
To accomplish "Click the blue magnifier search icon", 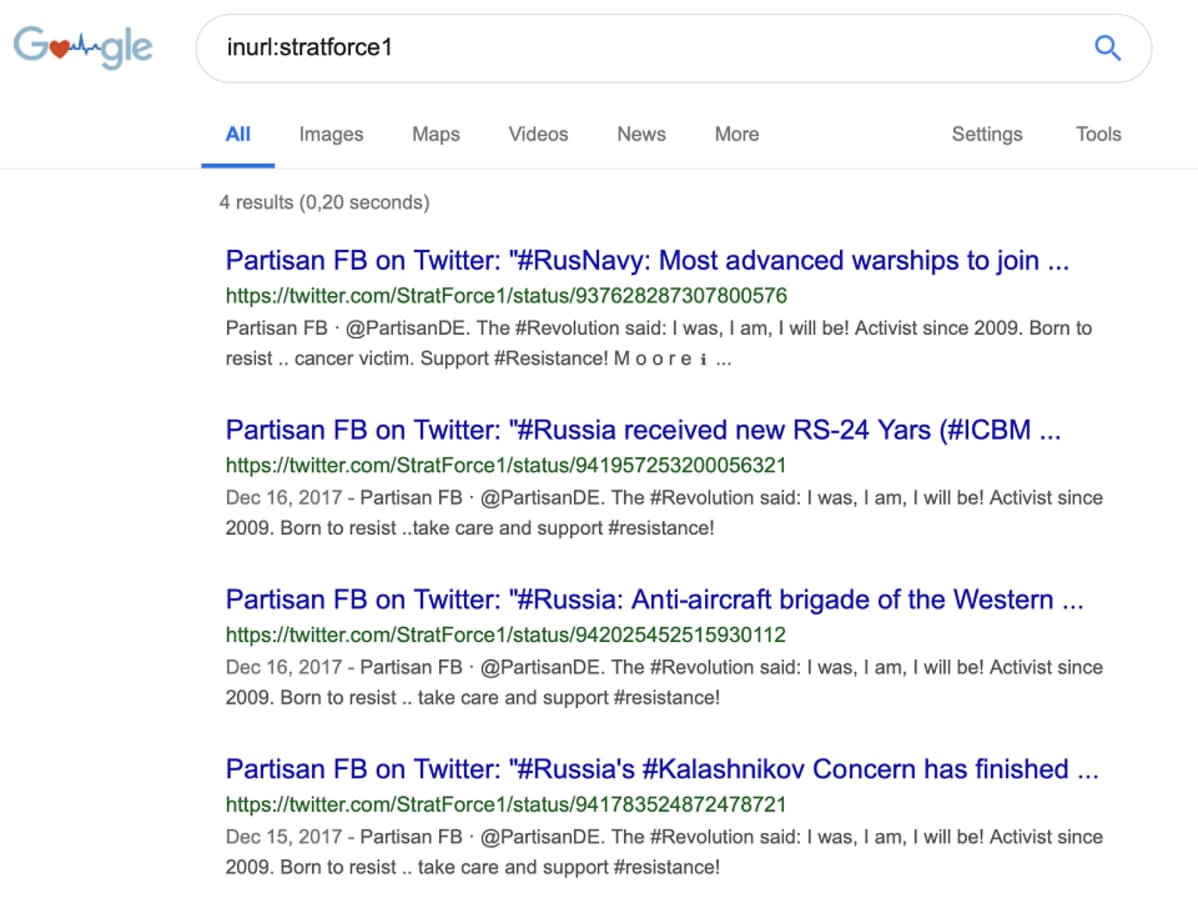I will click(x=1107, y=48).
